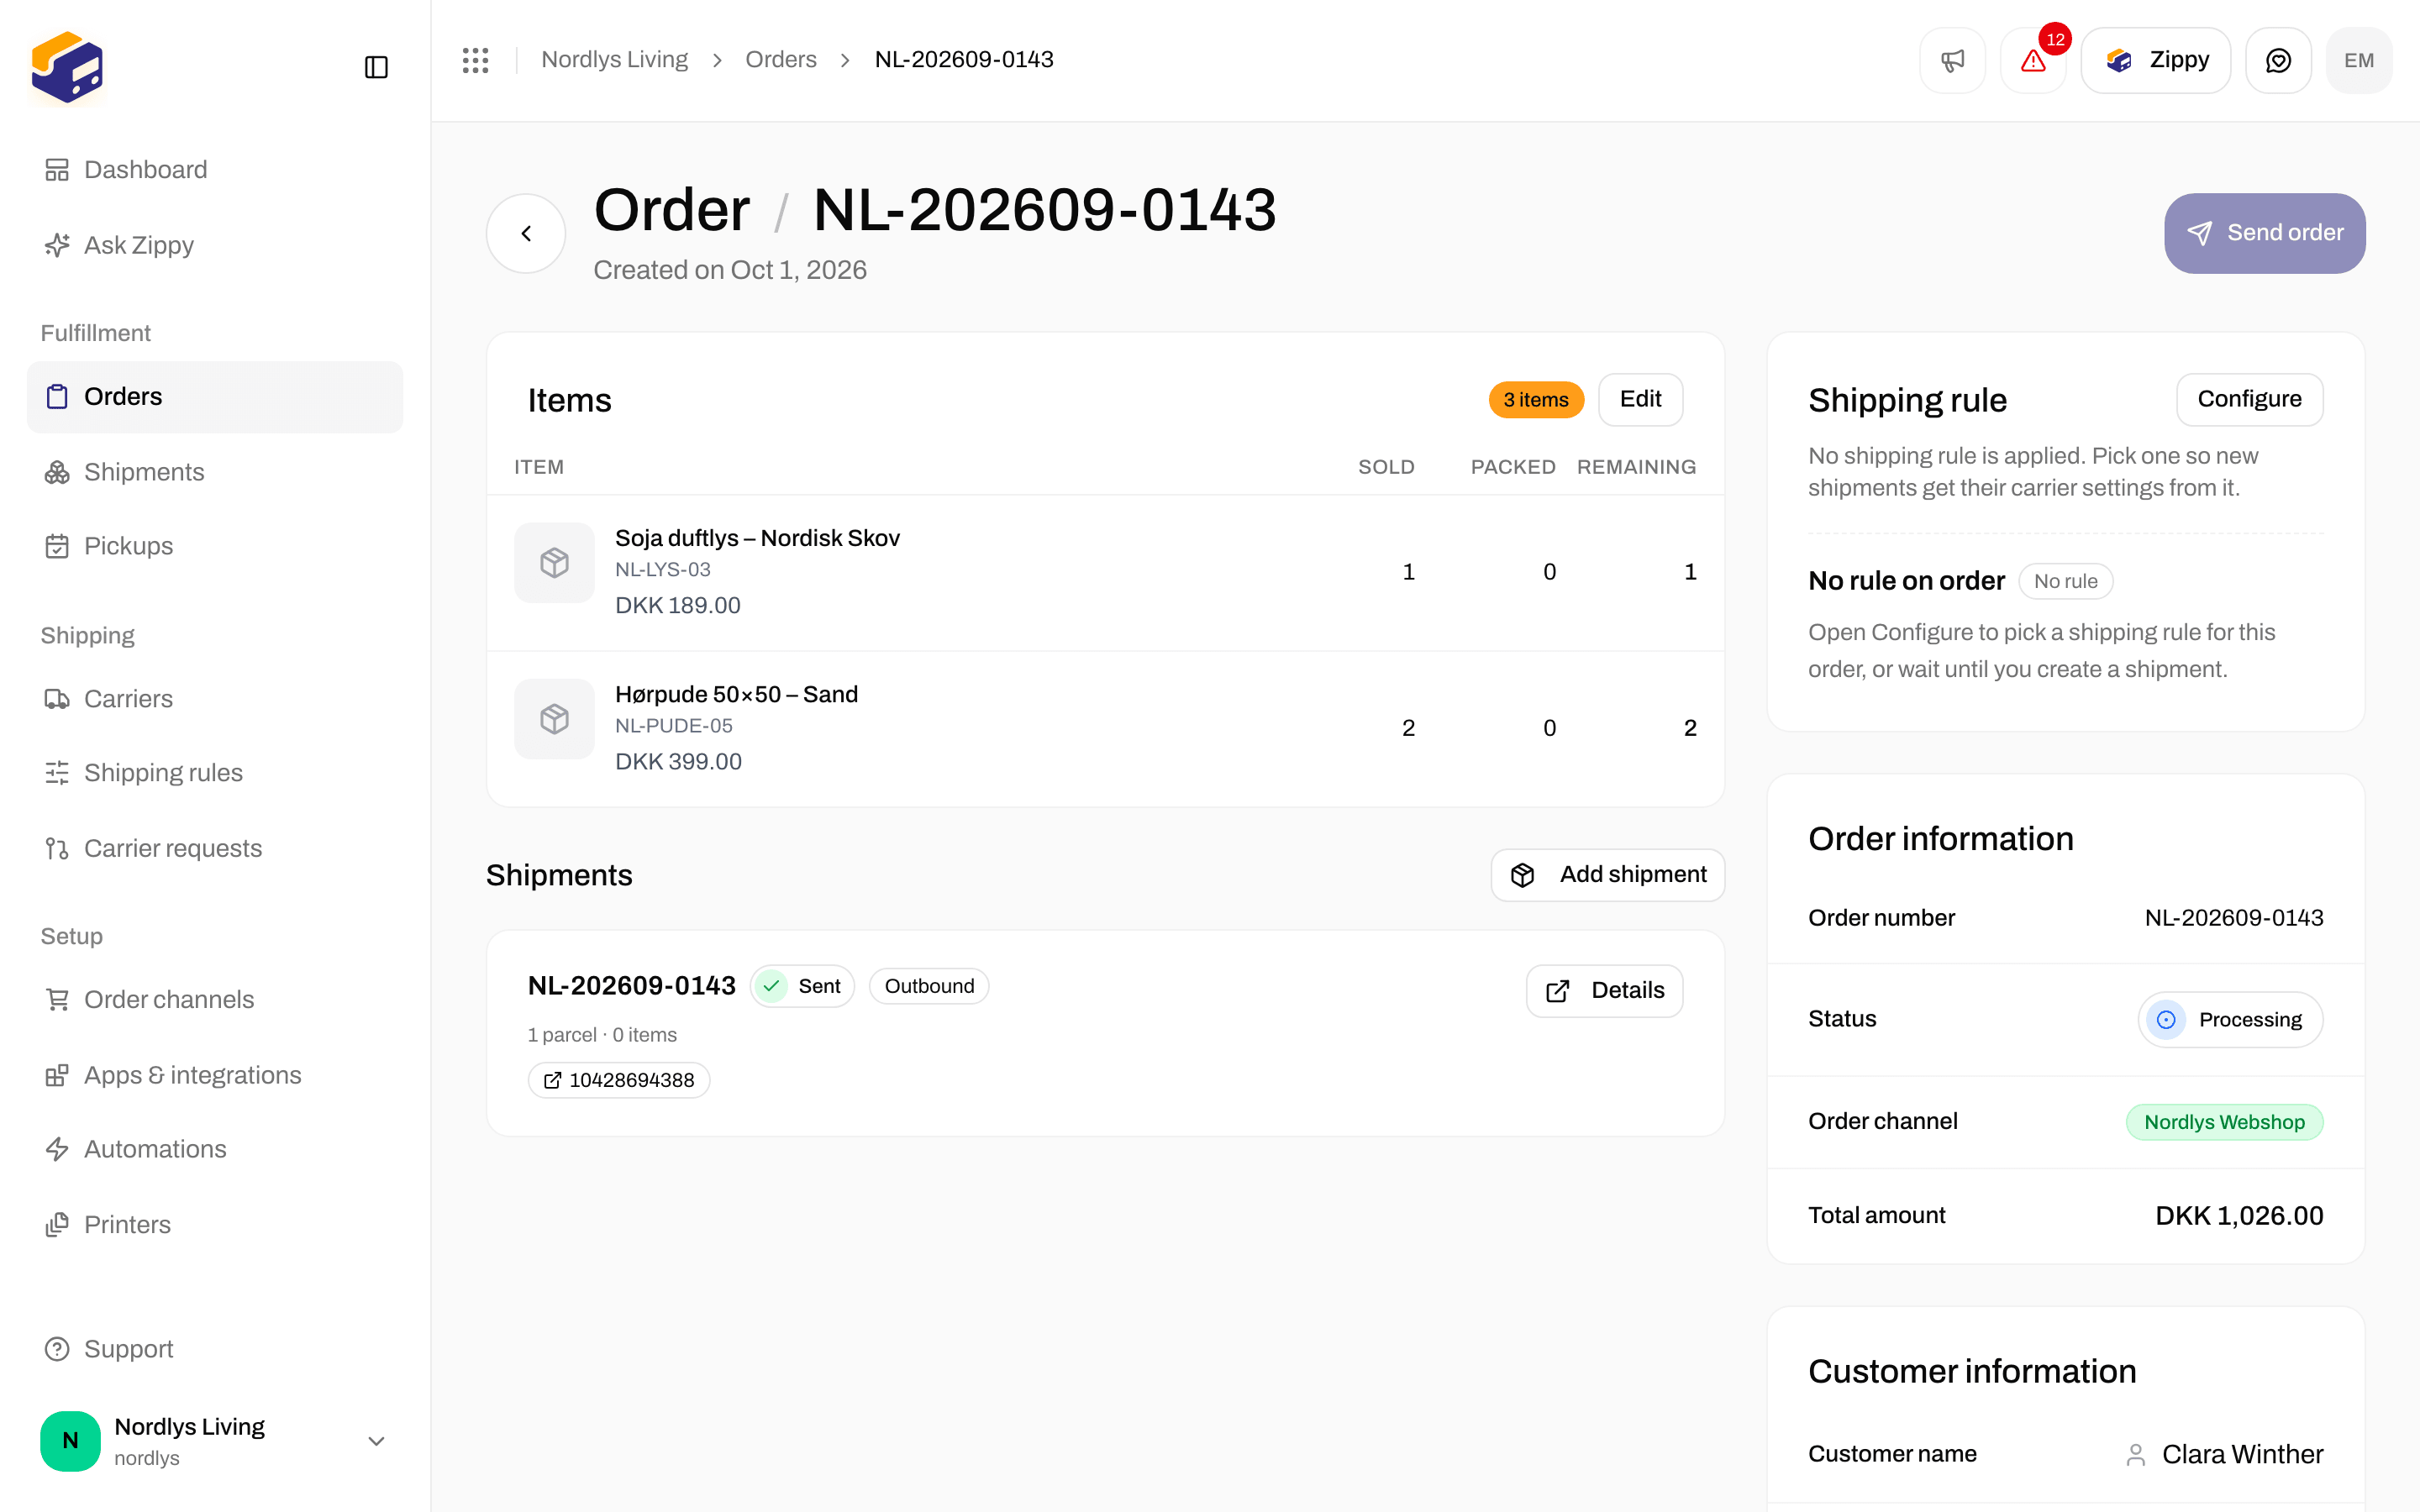This screenshot has height=1512, width=2420.
Task: Click the Configure shipping rule button
Action: tap(2249, 400)
